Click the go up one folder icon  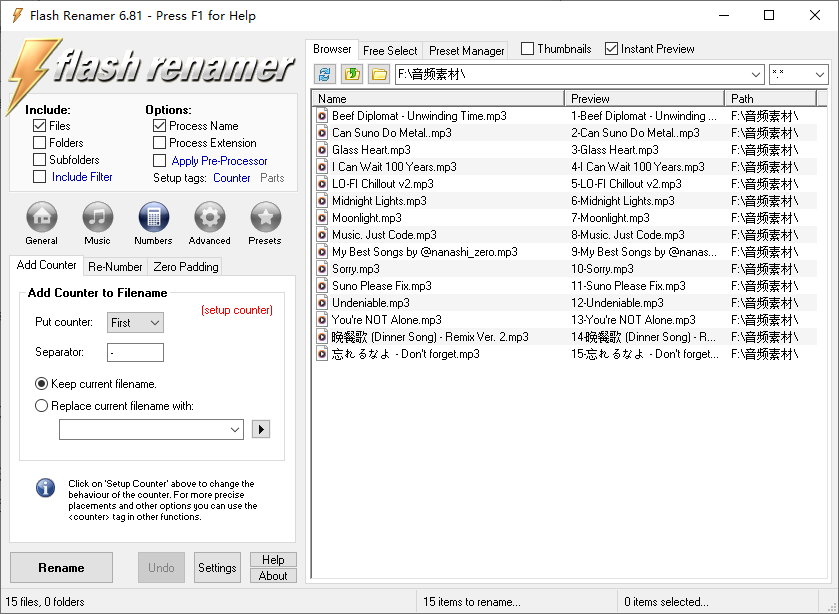click(351, 74)
